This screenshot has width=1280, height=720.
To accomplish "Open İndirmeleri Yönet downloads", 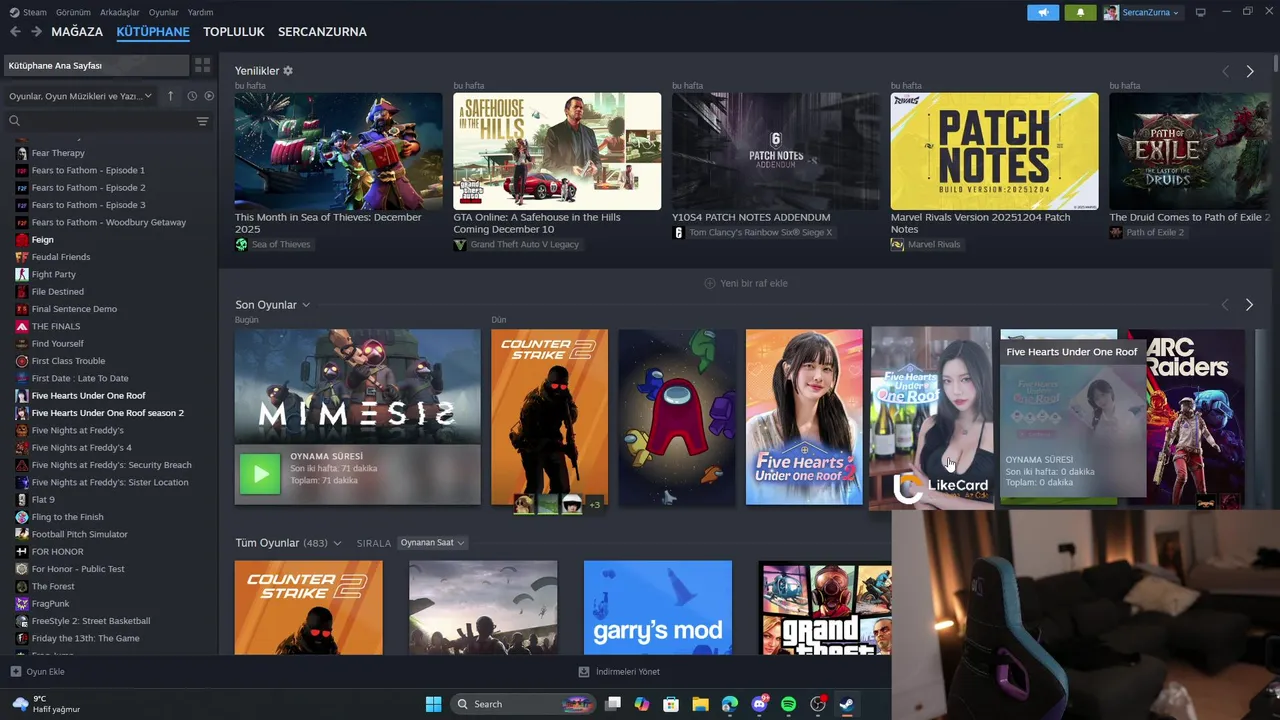I will [620, 672].
